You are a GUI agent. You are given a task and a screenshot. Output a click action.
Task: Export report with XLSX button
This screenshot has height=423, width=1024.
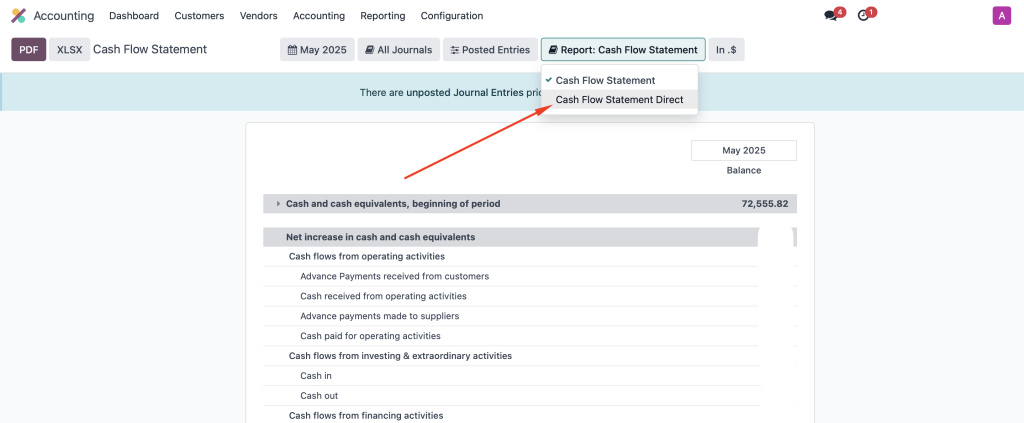[x=69, y=50]
